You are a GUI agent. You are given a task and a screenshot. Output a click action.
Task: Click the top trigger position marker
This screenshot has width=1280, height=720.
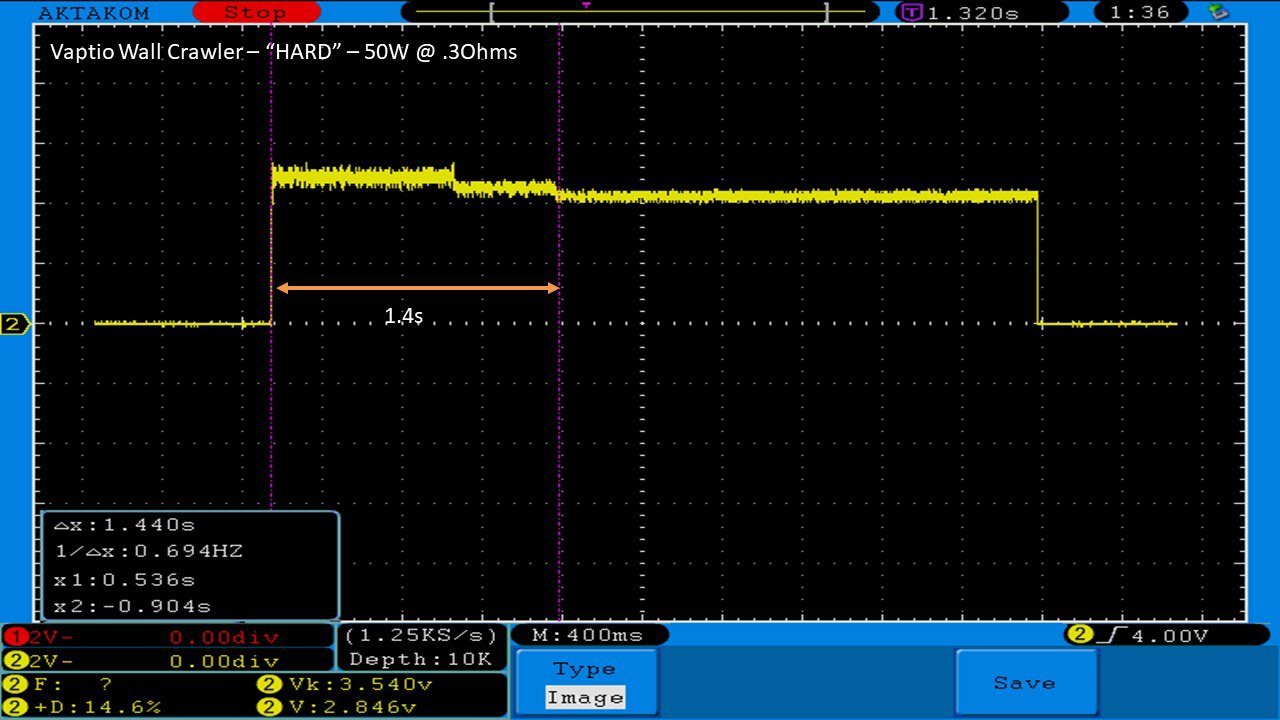(586, 6)
